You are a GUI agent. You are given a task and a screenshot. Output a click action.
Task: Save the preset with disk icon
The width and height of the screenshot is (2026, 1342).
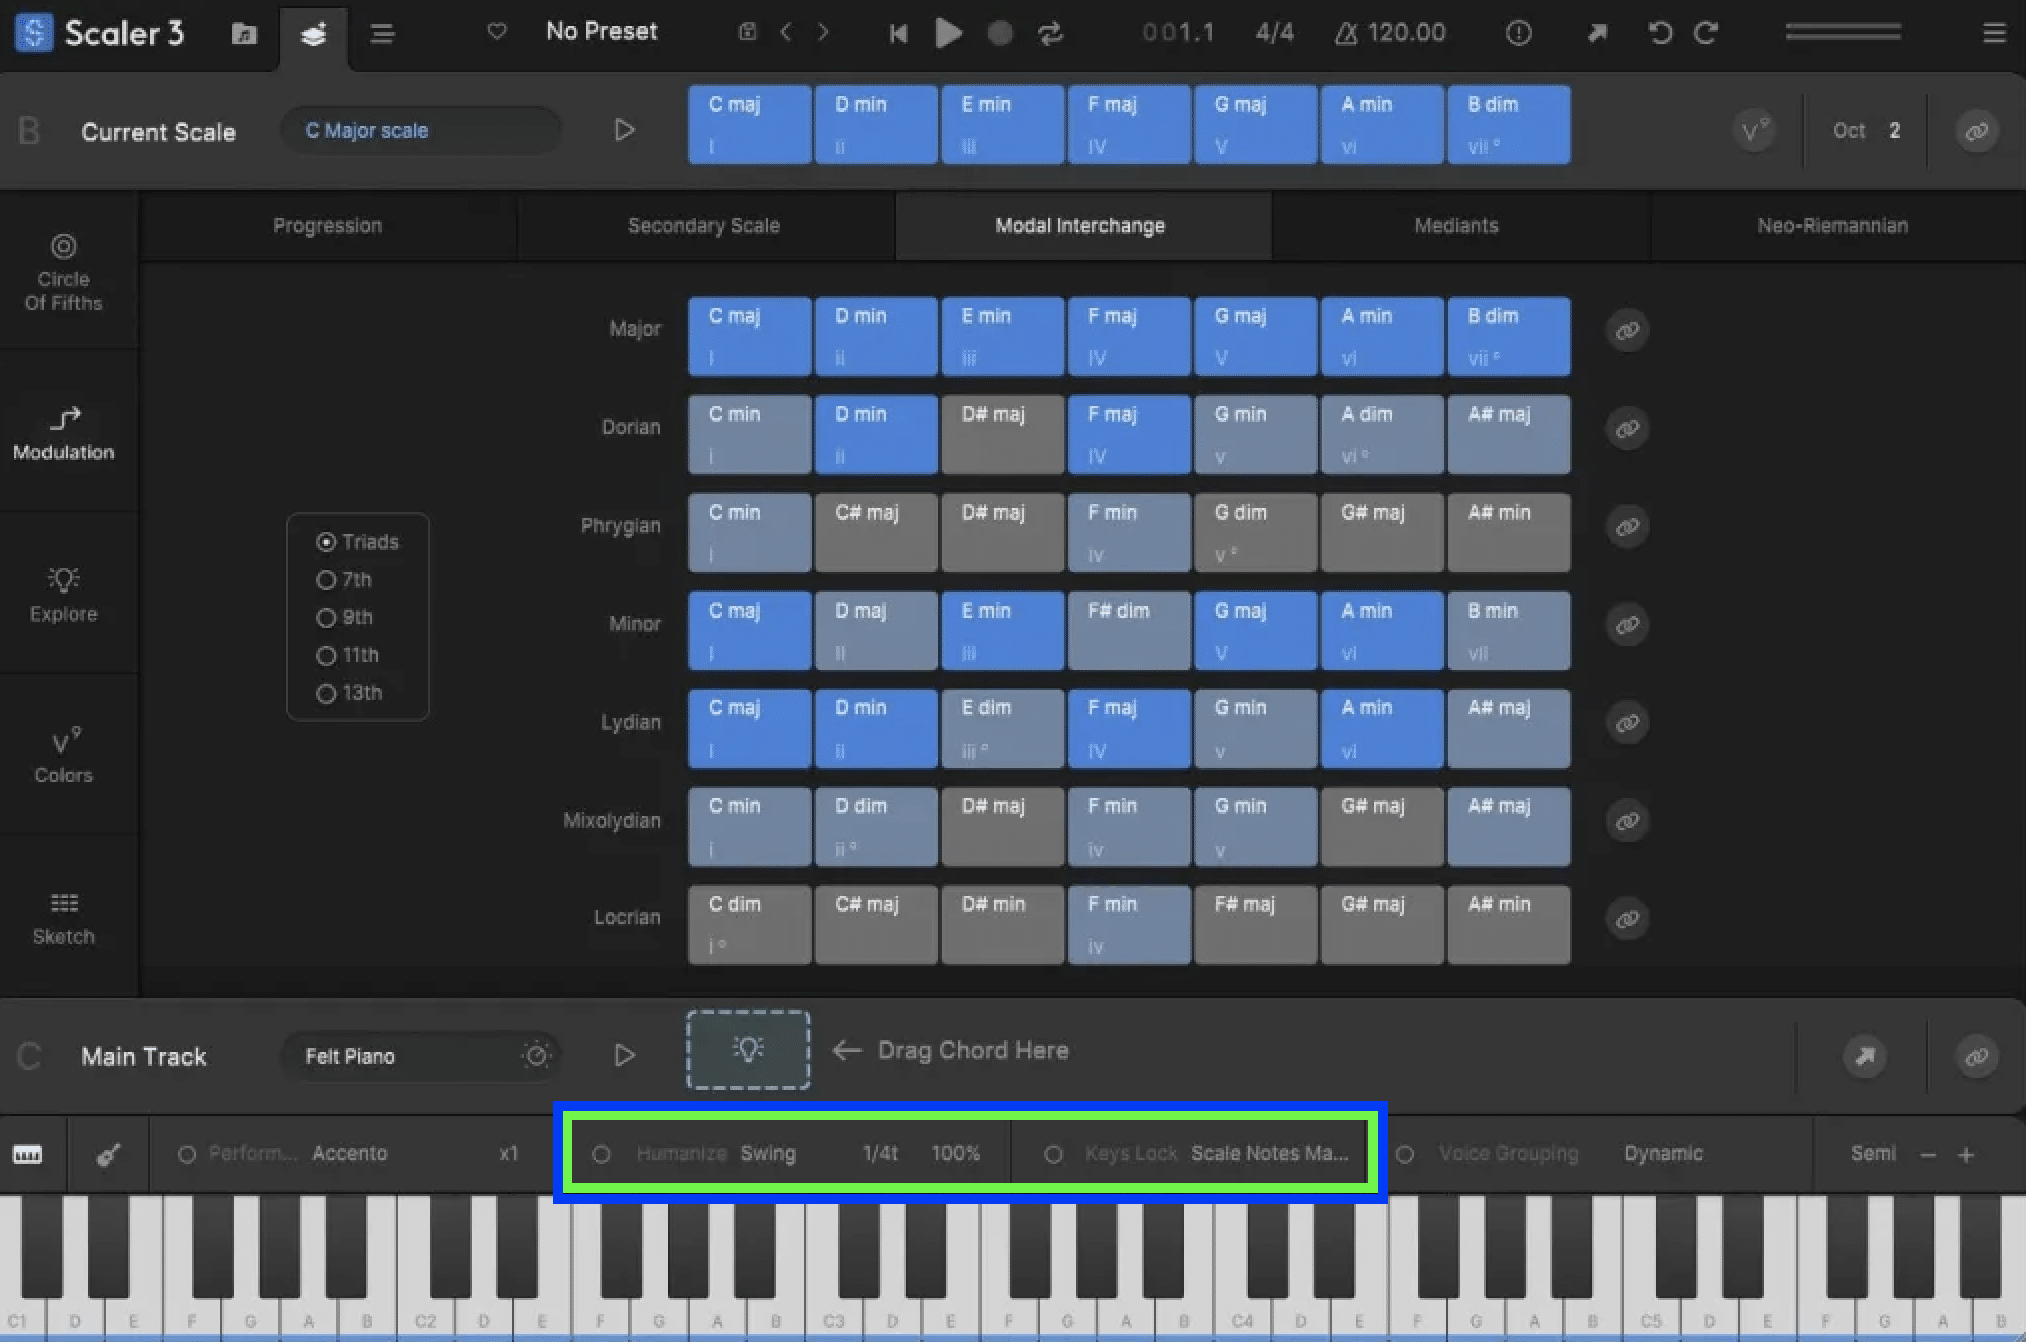[x=747, y=32]
